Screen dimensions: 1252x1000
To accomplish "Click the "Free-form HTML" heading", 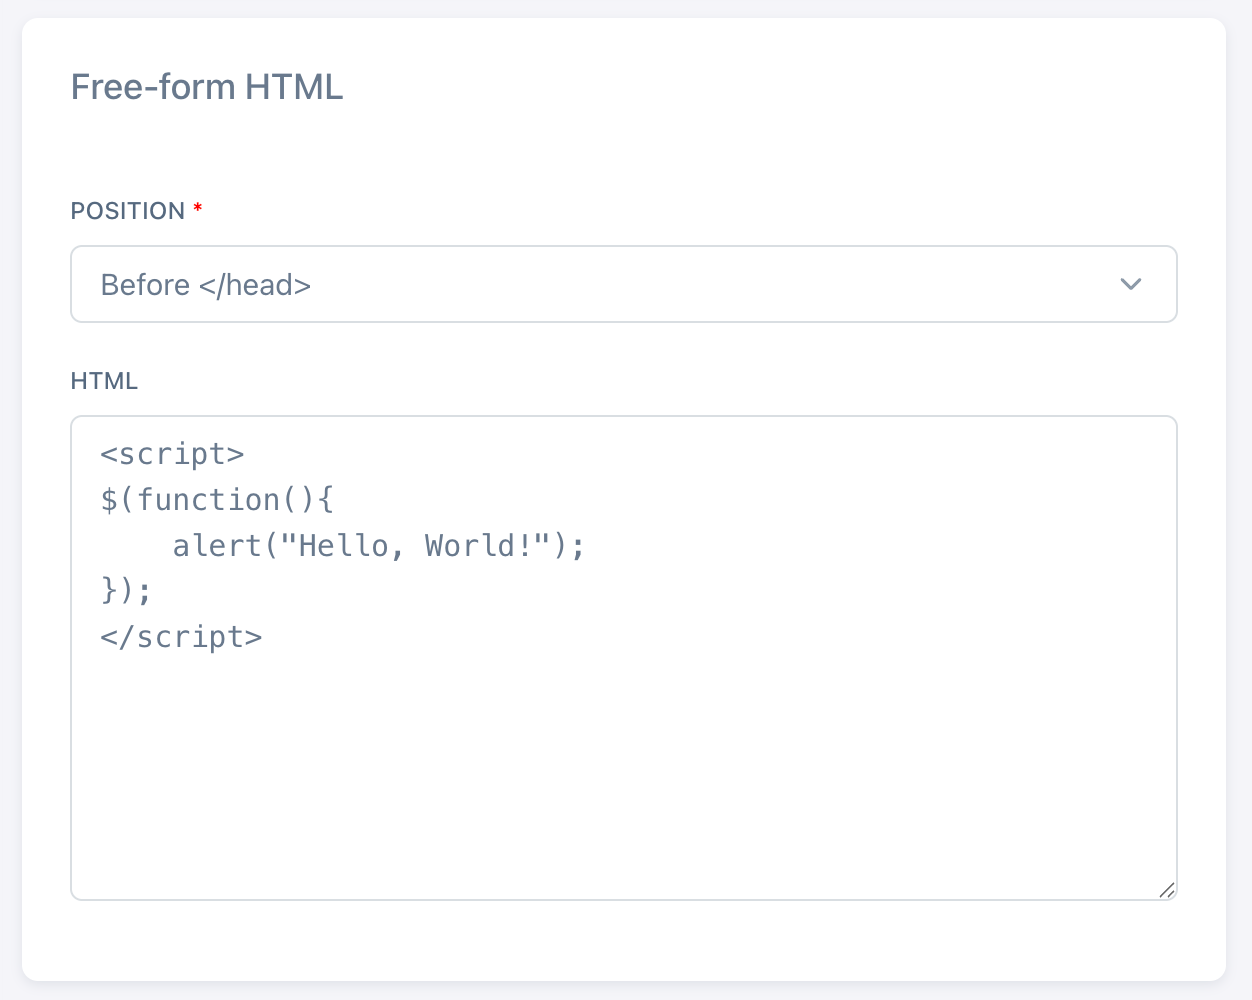I will tap(206, 87).
